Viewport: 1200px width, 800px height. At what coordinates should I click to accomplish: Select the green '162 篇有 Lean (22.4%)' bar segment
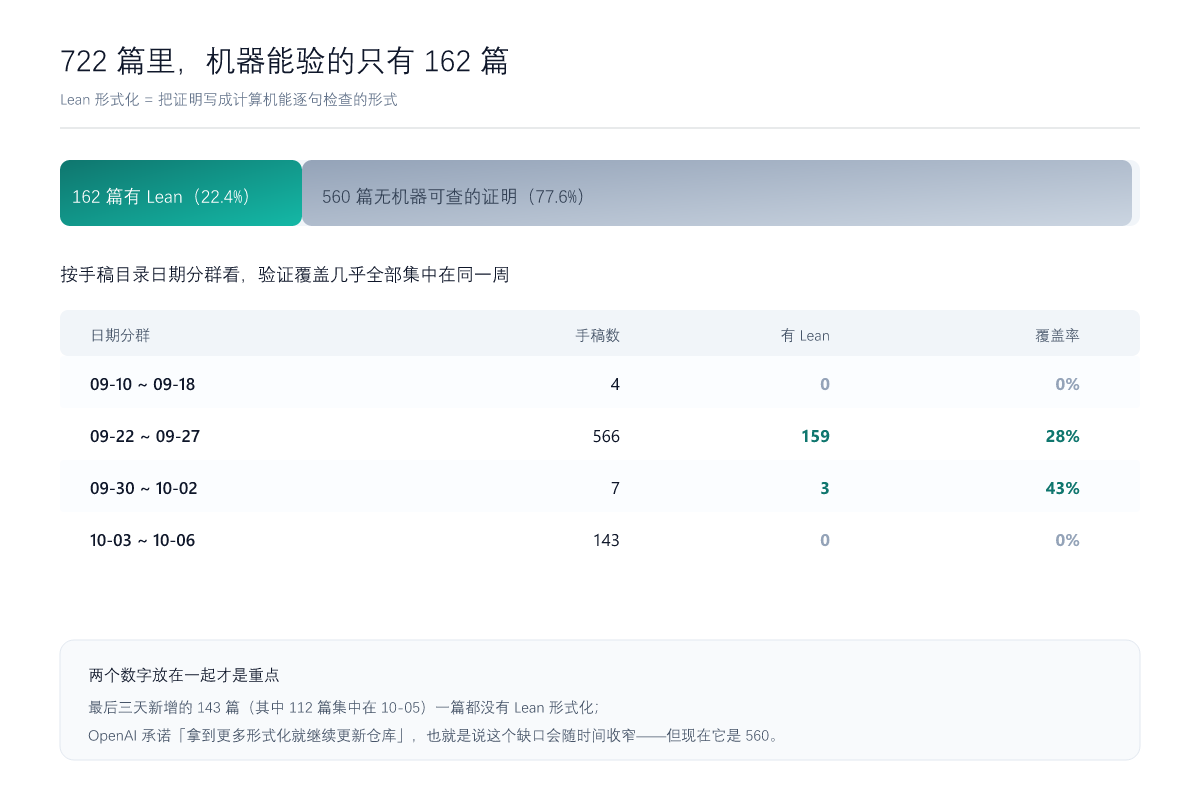coord(181,193)
